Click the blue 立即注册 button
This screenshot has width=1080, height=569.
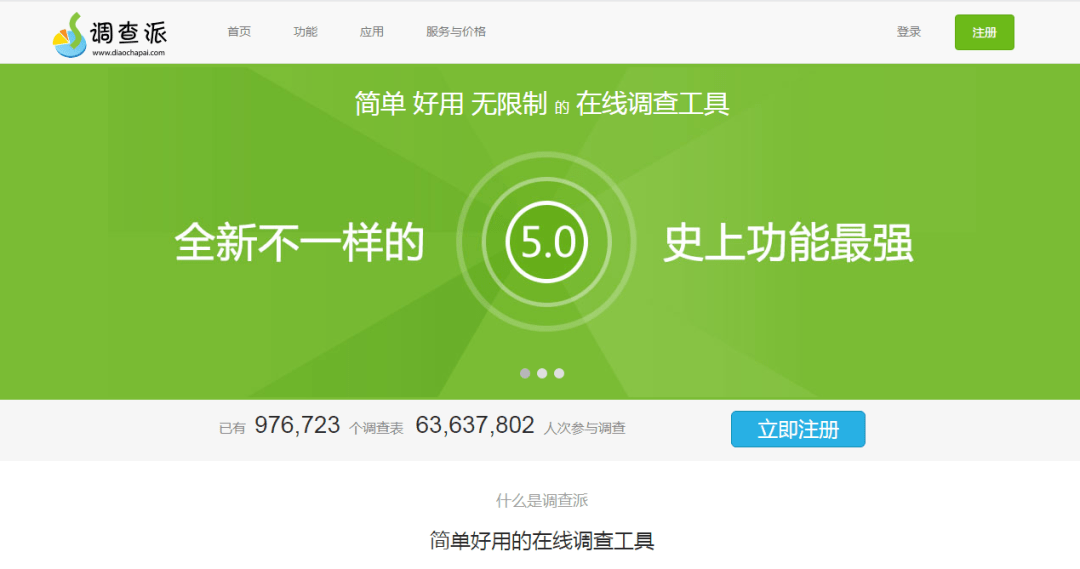pos(797,429)
